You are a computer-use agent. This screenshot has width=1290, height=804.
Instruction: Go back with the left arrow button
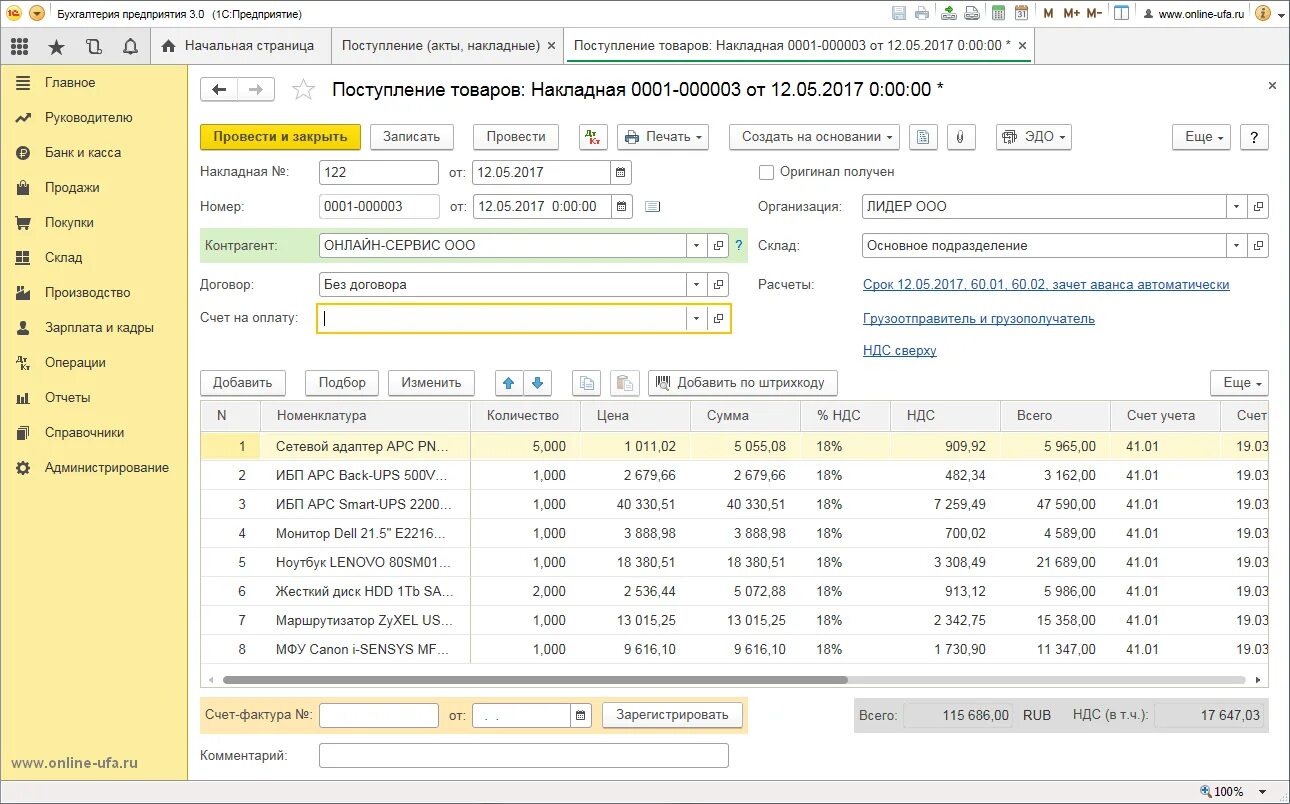click(x=219, y=90)
